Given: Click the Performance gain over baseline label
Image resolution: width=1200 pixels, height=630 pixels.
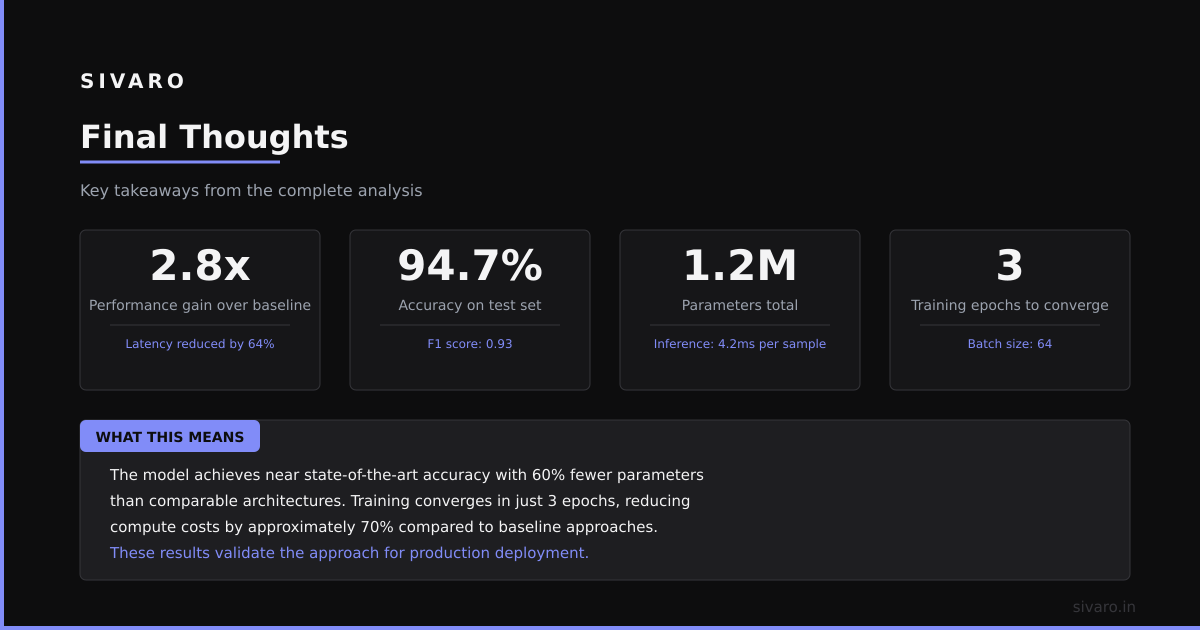Looking at the screenshot, I should click(200, 306).
